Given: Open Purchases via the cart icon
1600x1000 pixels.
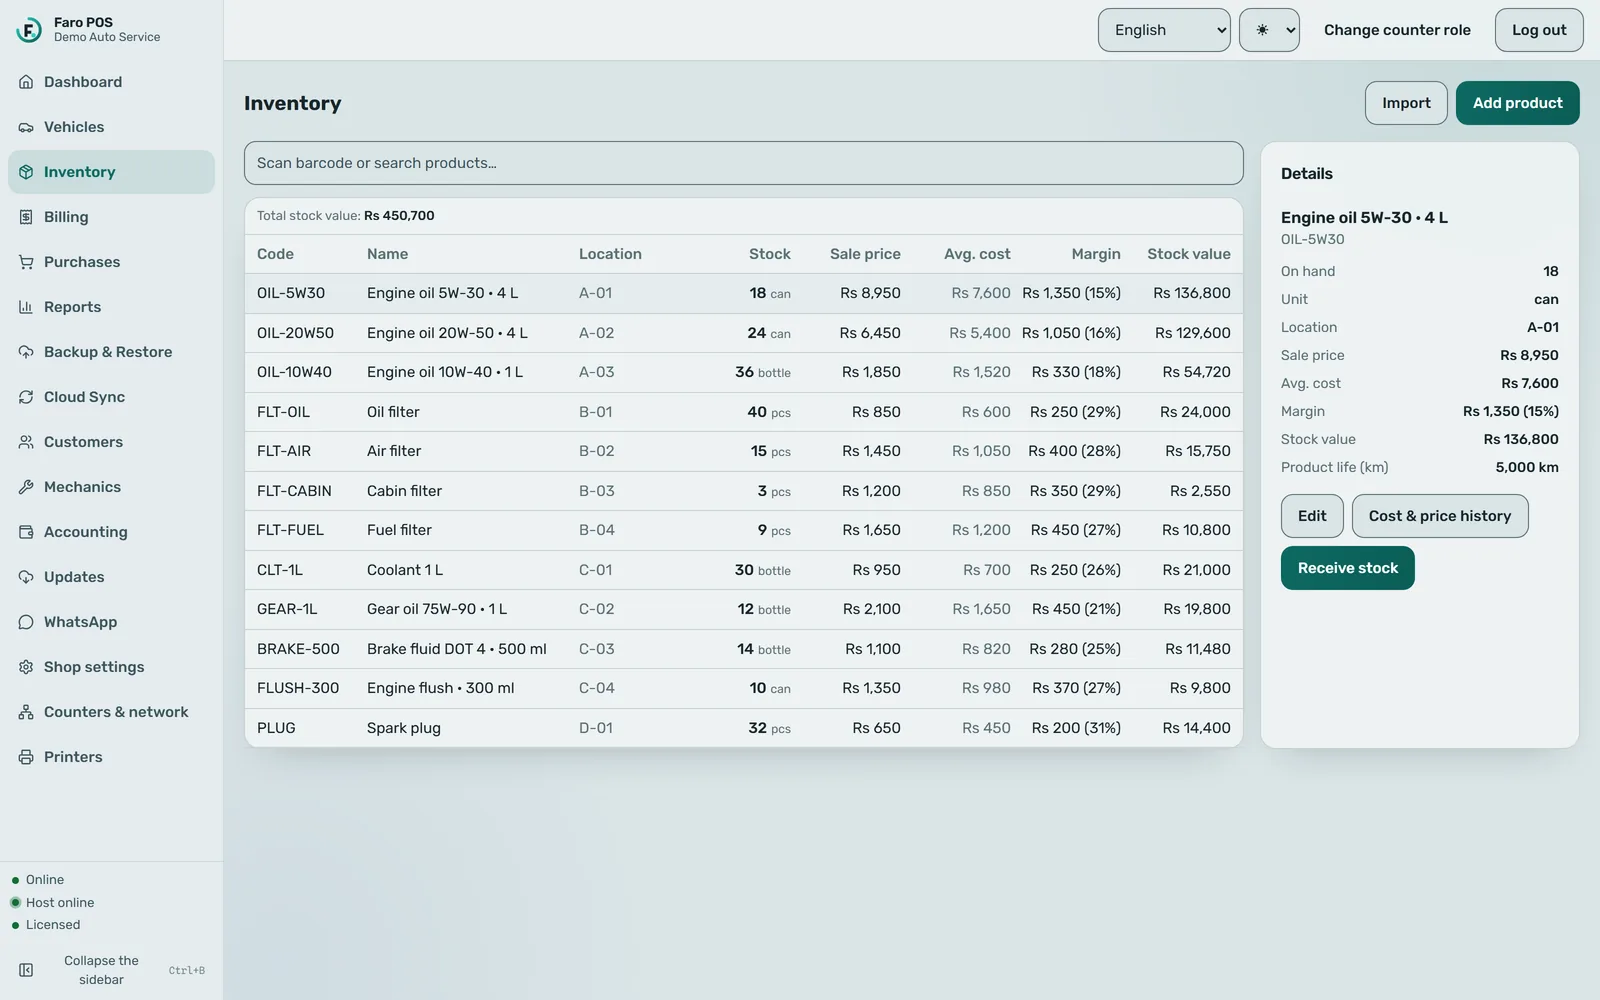Looking at the screenshot, I should pos(26,262).
